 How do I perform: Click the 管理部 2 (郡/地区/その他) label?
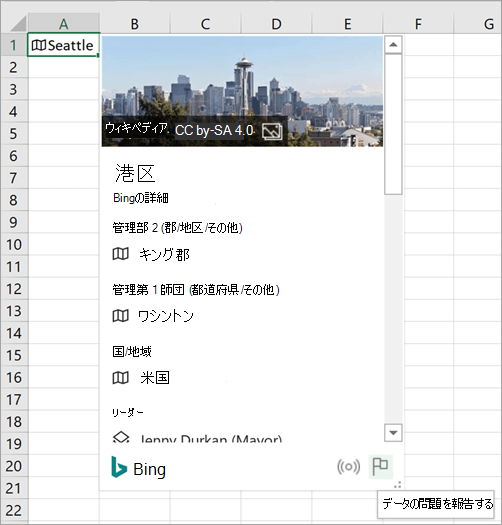pyautogui.click(x=177, y=228)
